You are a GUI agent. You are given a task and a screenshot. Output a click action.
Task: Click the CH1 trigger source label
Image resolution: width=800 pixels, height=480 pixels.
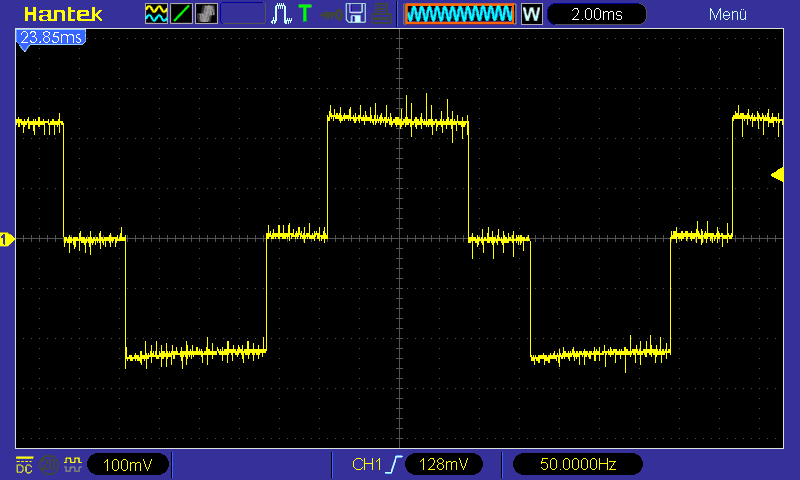point(367,465)
